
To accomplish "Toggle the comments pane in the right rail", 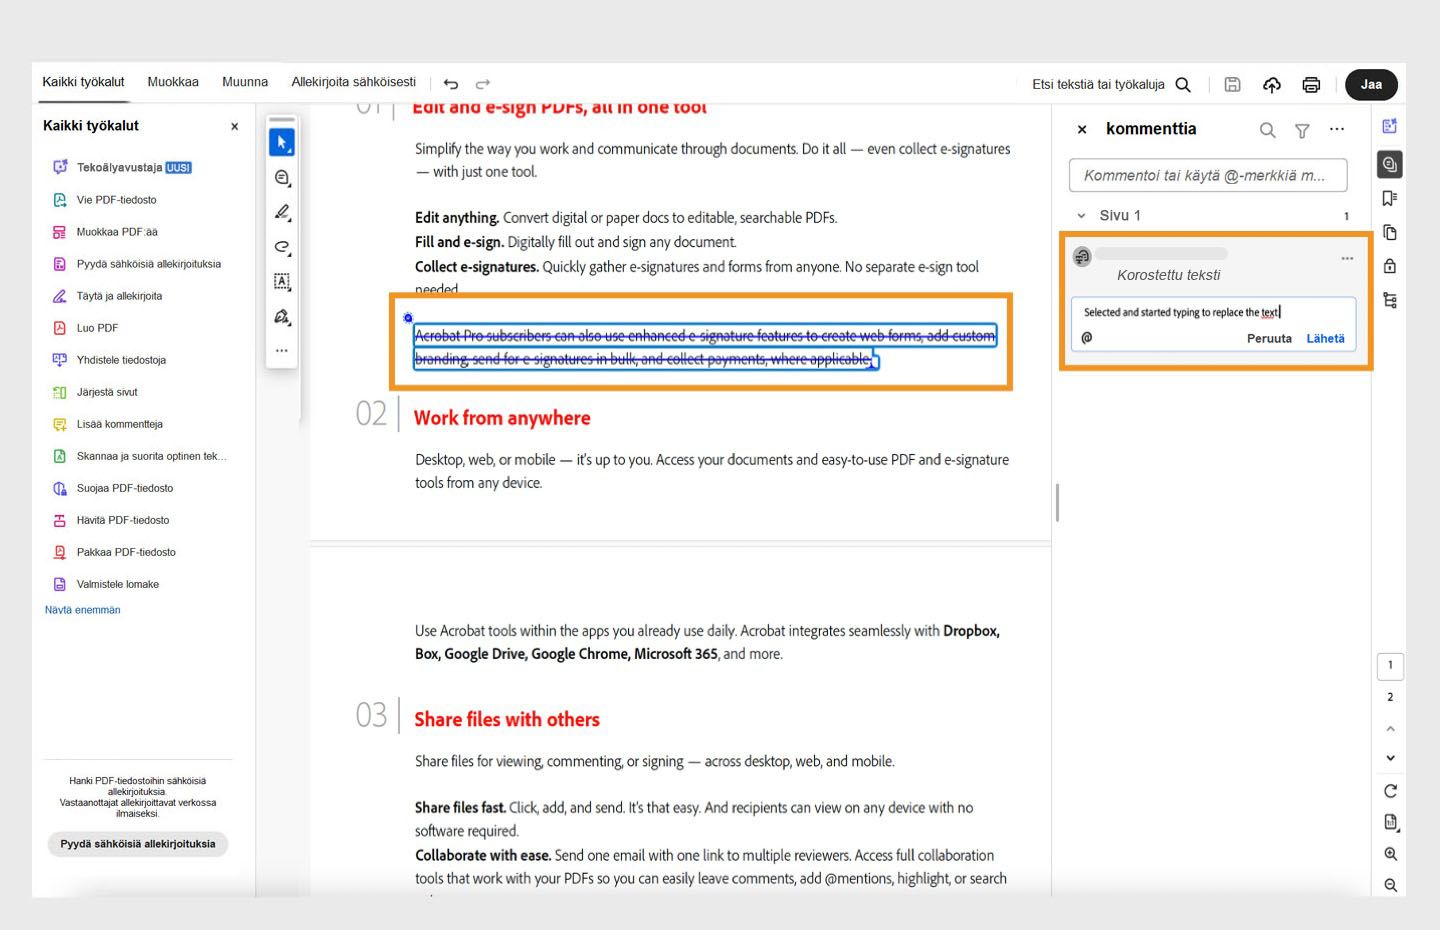I will (1390, 164).
